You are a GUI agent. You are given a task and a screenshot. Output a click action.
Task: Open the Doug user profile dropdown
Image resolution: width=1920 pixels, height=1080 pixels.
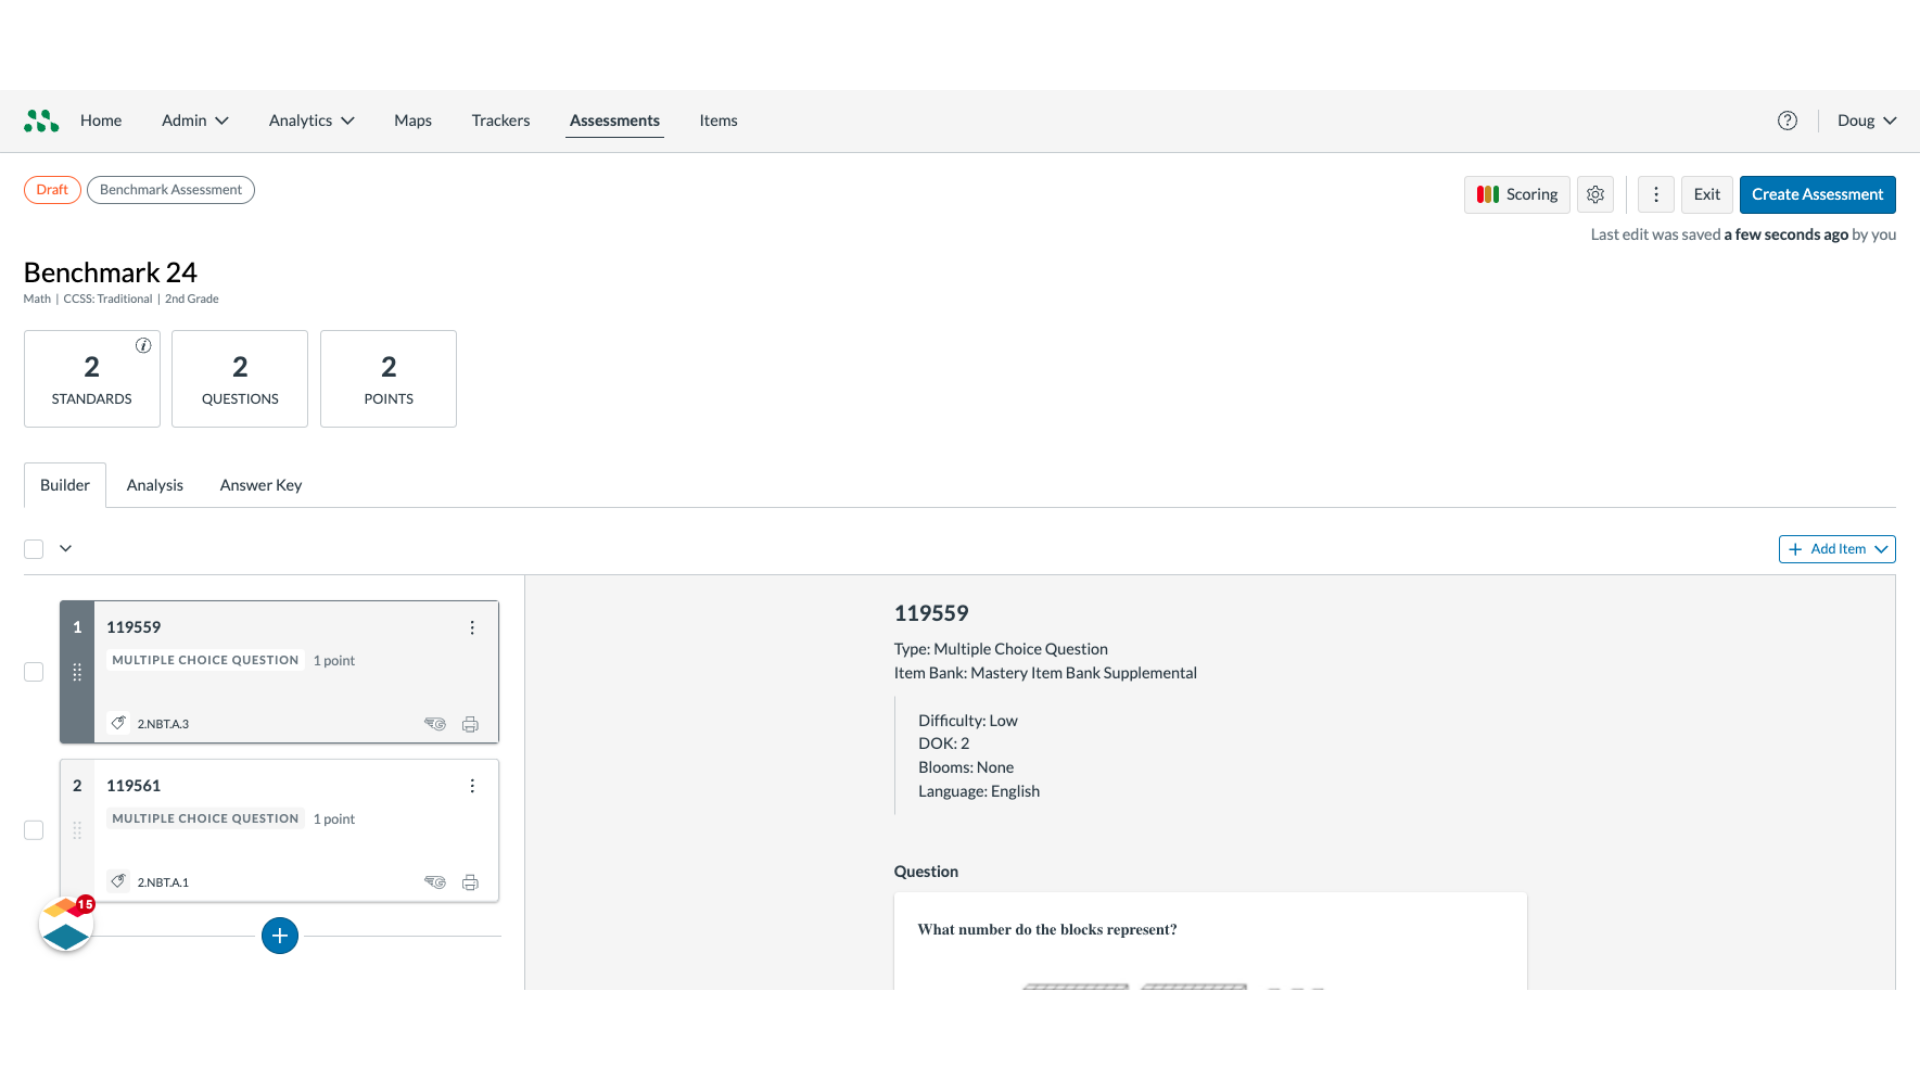(1867, 120)
